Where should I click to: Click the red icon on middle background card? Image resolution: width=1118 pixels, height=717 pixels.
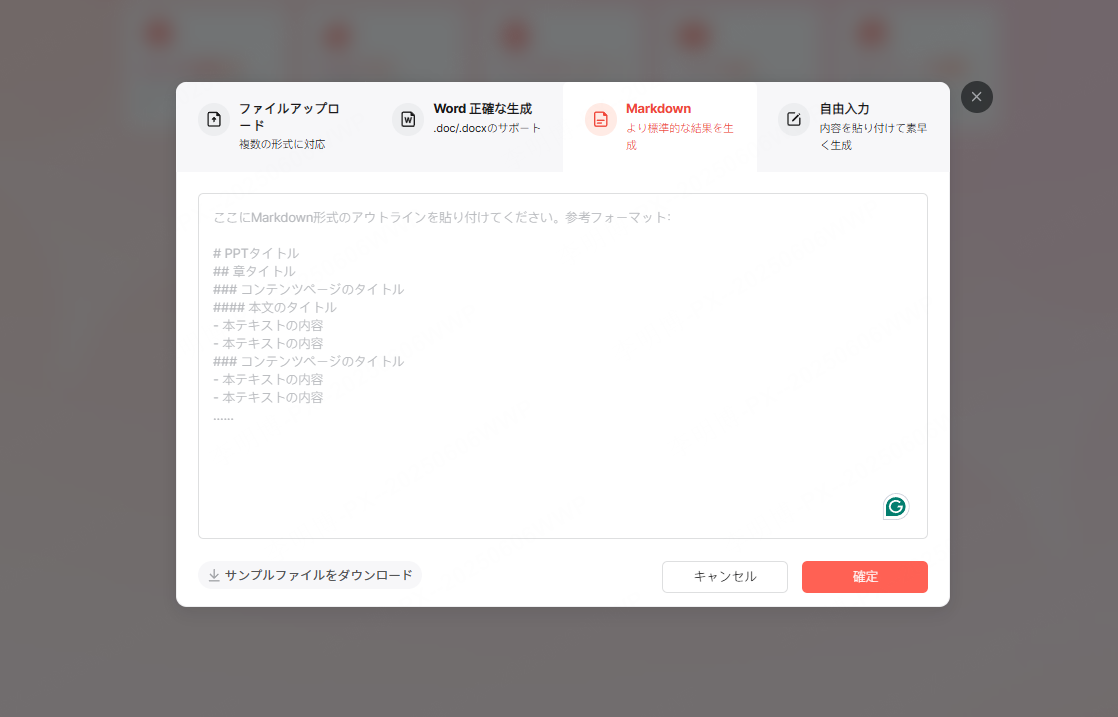coord(514,31)
